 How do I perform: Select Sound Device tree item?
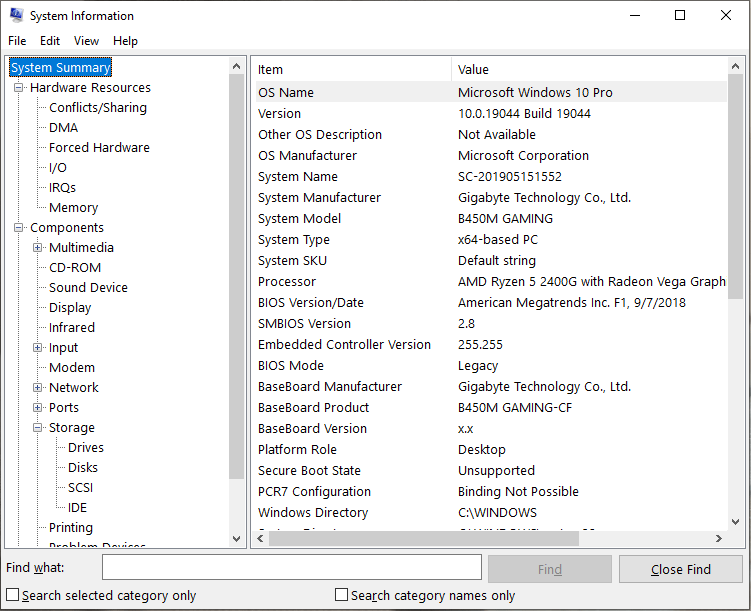(88, 288)
